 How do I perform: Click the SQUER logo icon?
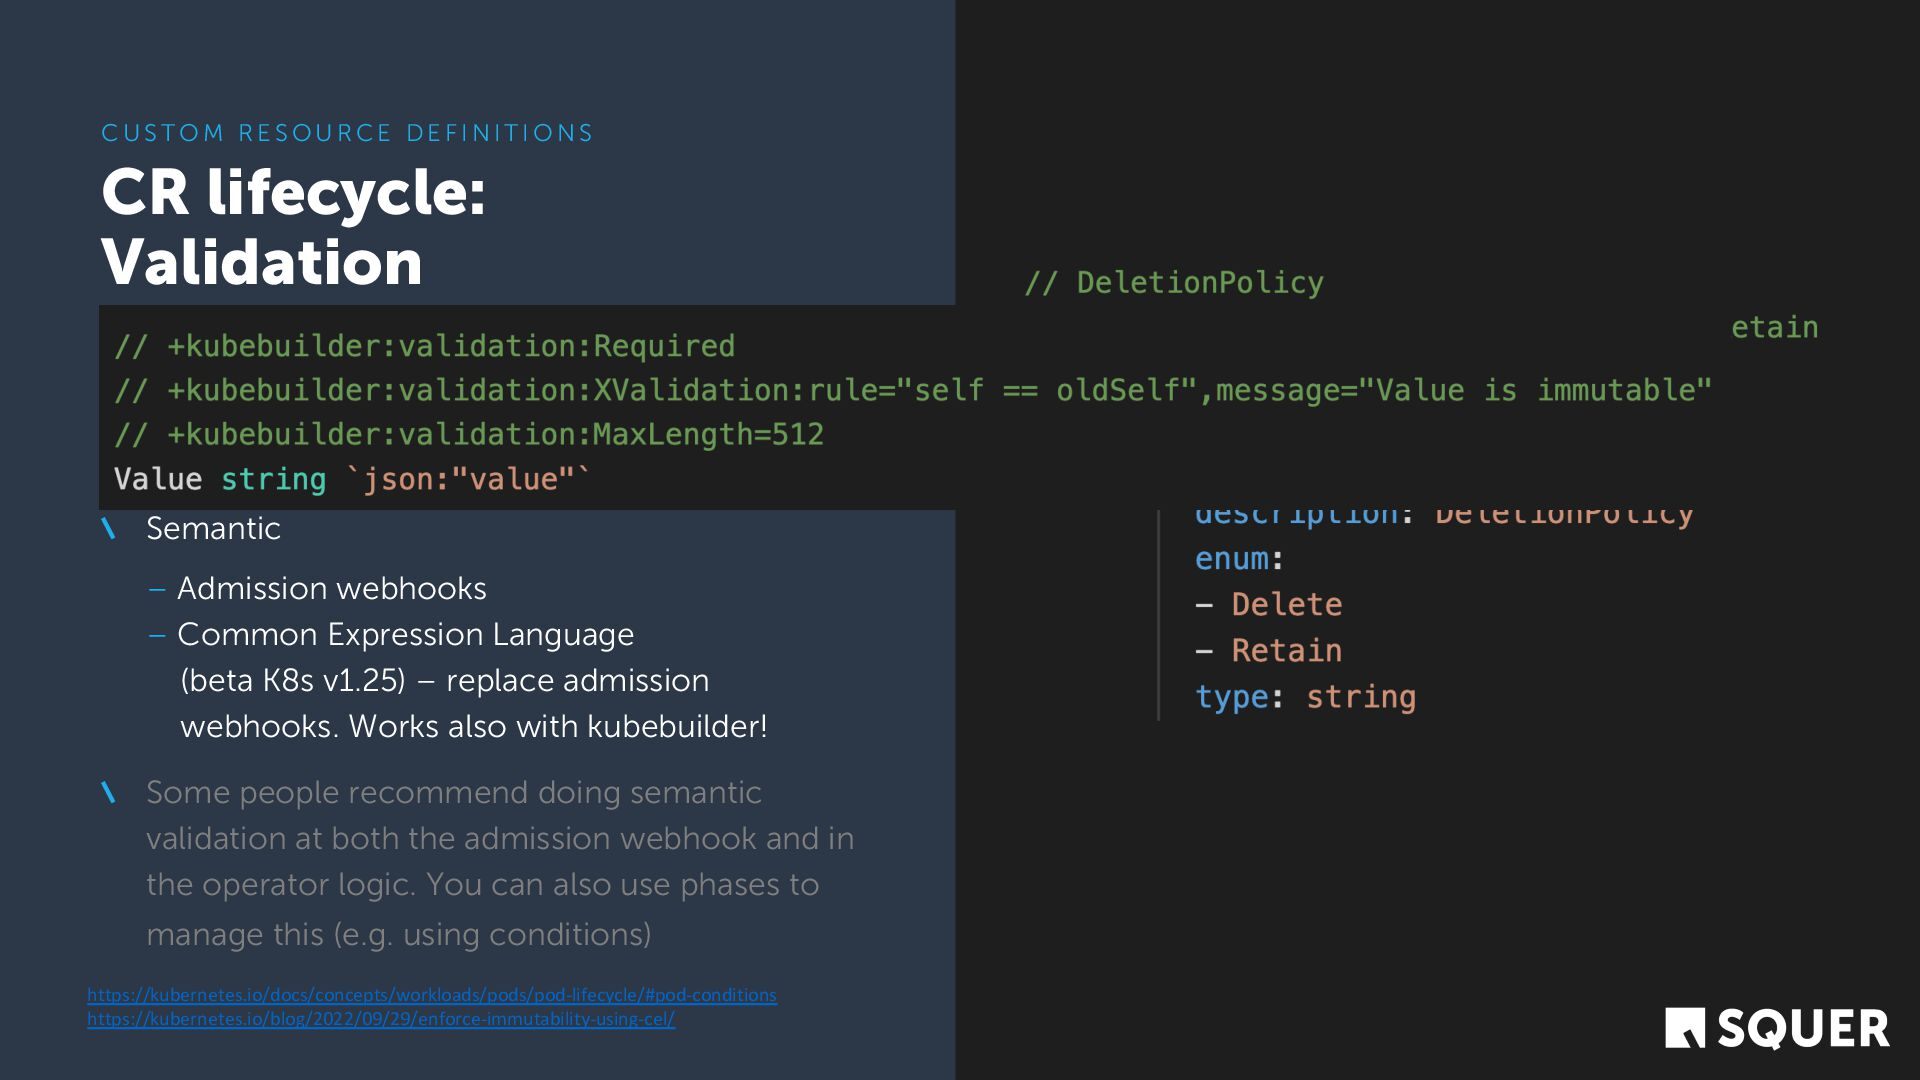coord(1684,1028)
